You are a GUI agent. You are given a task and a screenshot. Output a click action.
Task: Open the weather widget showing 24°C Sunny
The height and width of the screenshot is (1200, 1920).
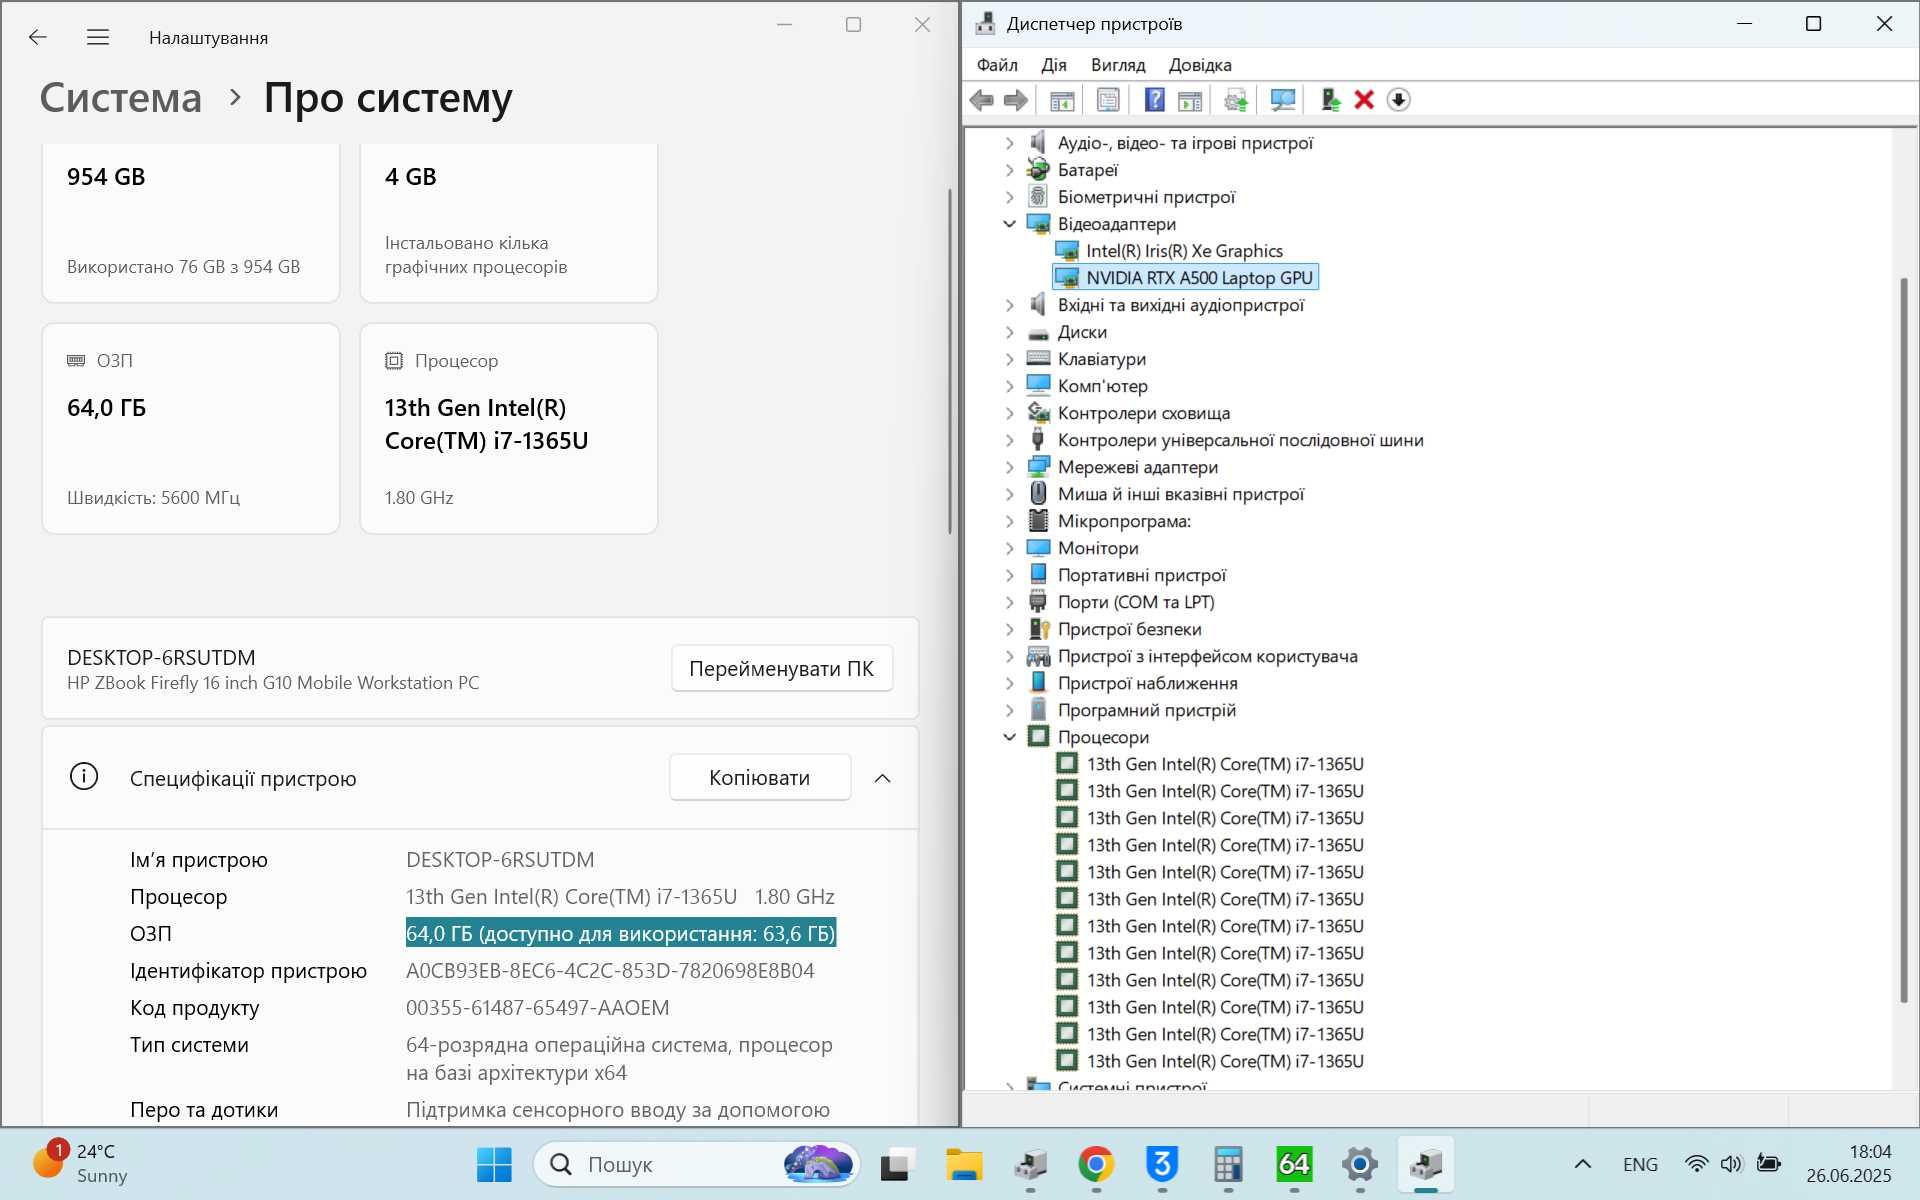[82, 1164]
